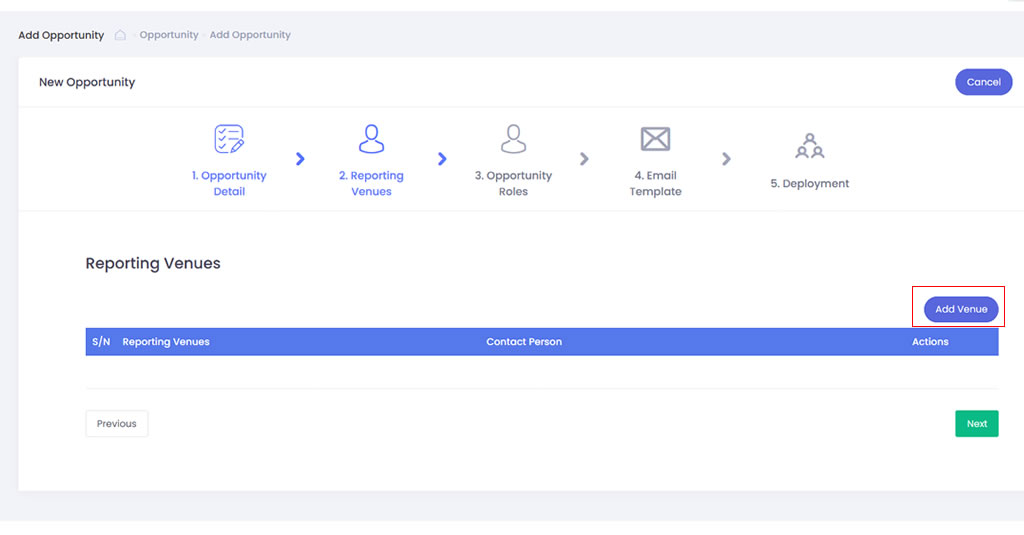Go to the '1. Opportunity Detail' step label
This screenshot has width=1024, height=535.
[x=229, y=183]
